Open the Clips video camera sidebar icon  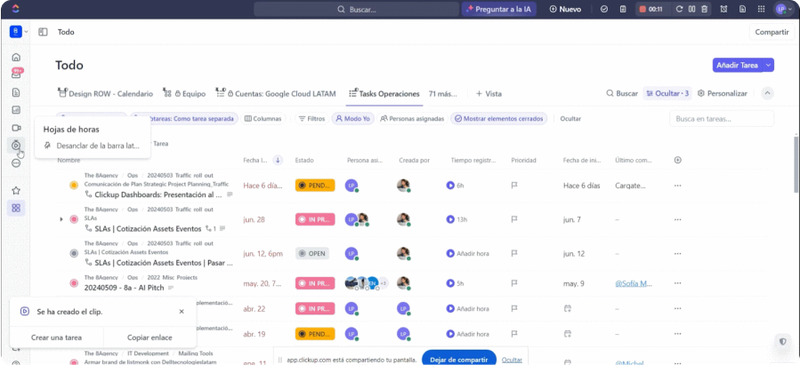tap(16, 128)
